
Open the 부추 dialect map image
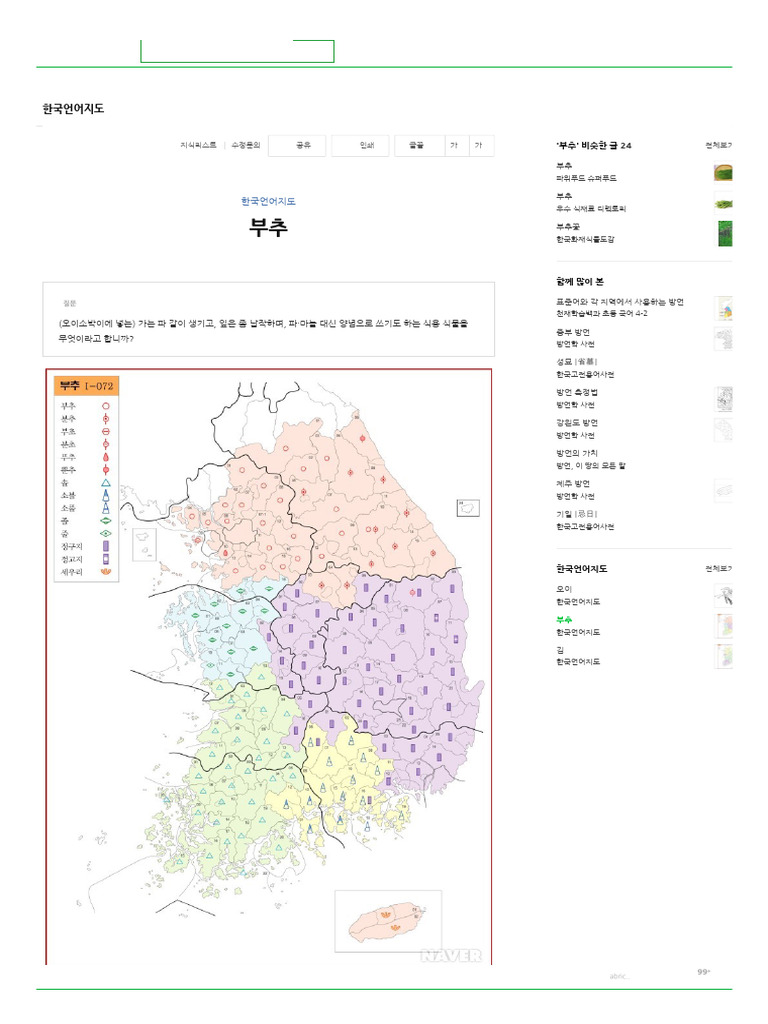268,666
